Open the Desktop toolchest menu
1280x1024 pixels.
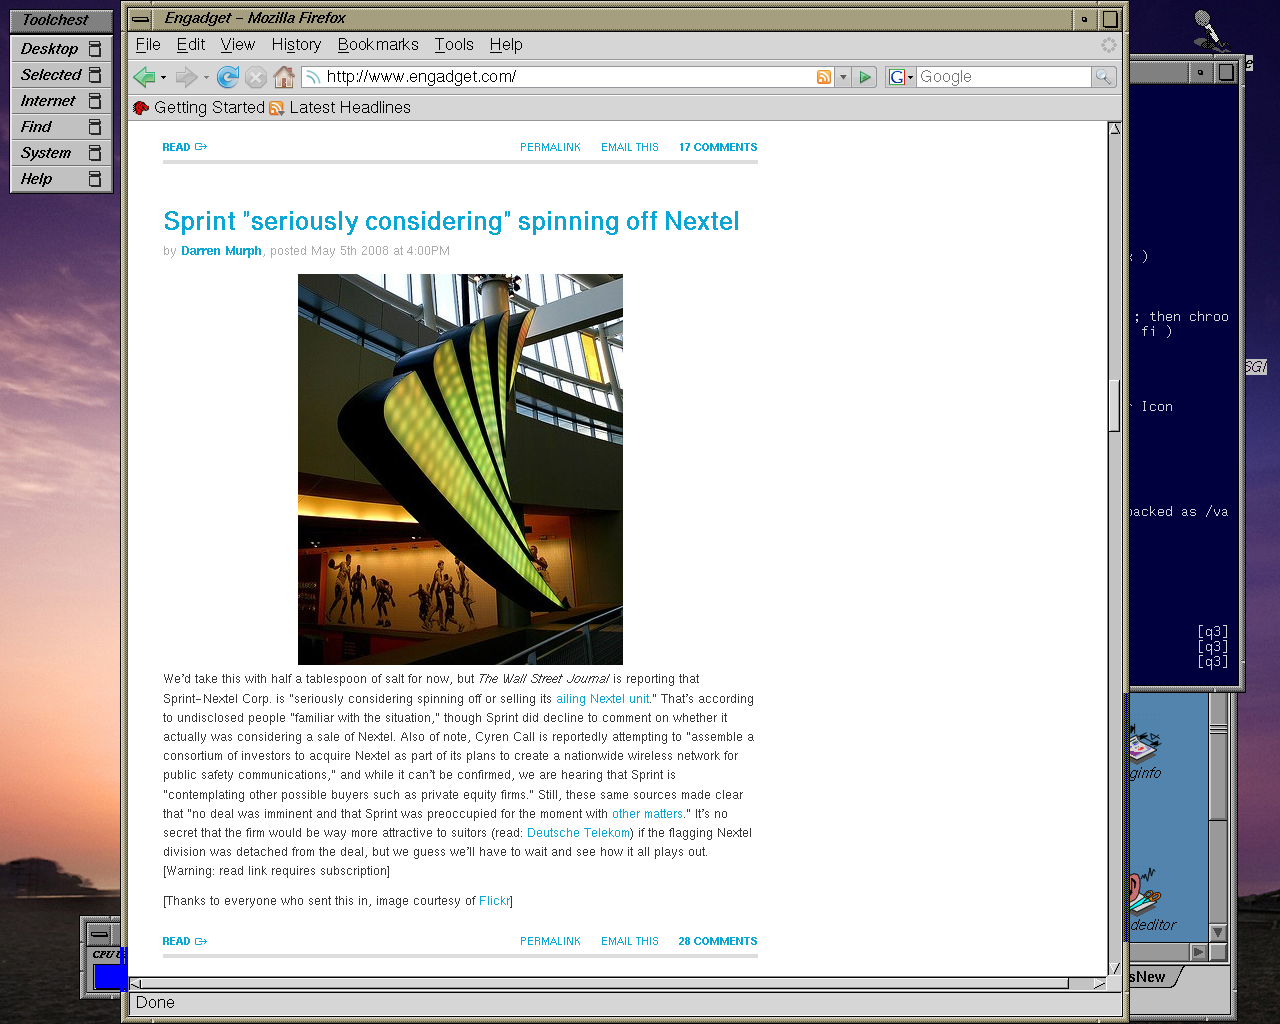[61, 49]
